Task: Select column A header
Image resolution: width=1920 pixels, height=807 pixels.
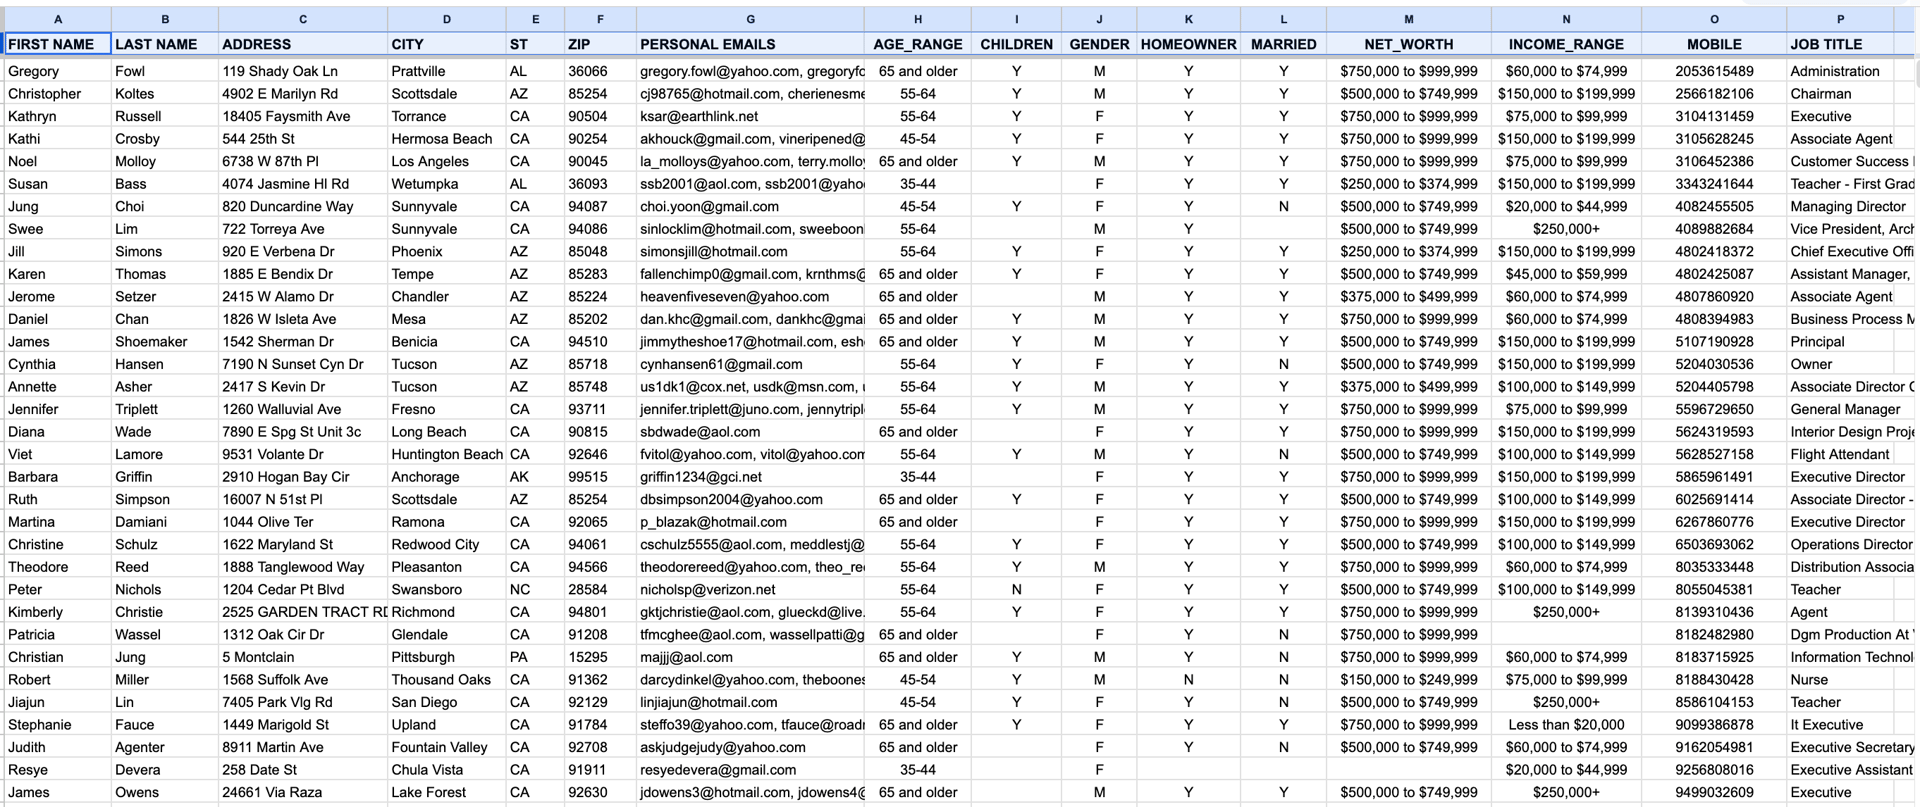Action: click(58, 19)
